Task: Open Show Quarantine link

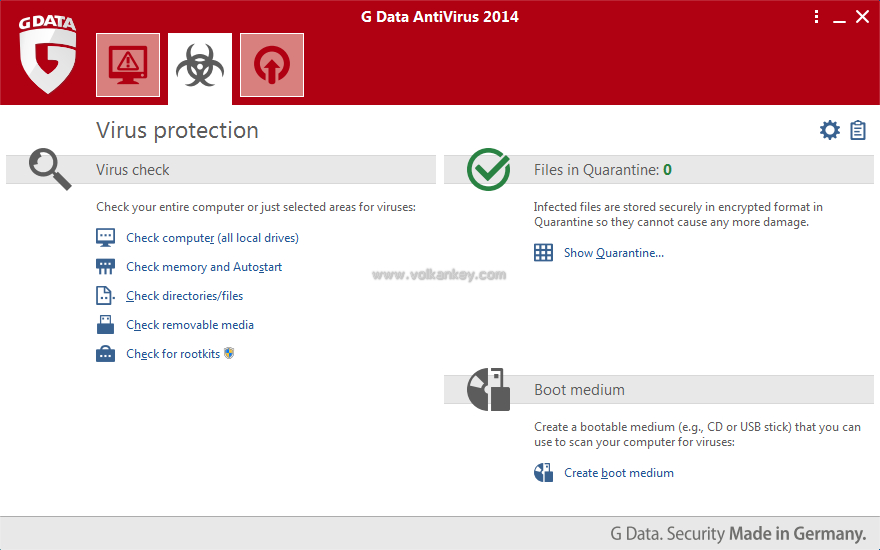Action: pyautogui.click(x=613, y=253)
